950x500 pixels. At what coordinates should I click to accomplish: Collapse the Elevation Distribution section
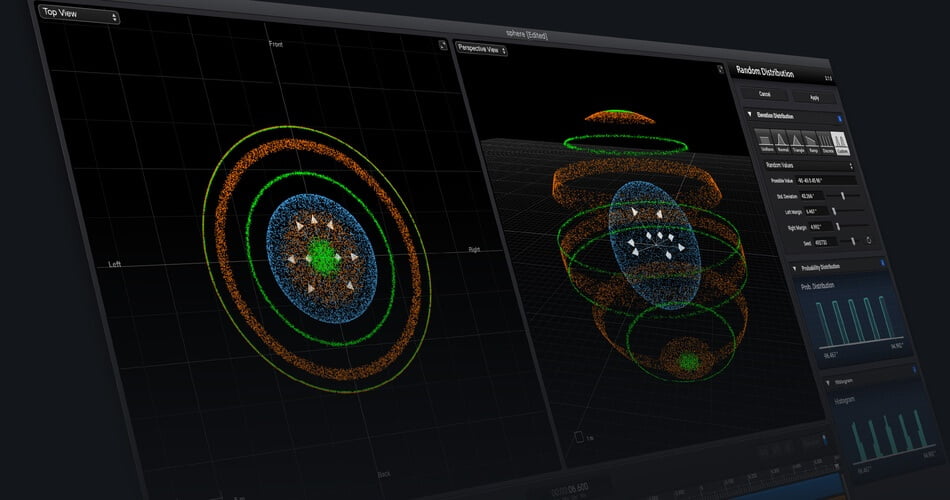pos(750,115)
